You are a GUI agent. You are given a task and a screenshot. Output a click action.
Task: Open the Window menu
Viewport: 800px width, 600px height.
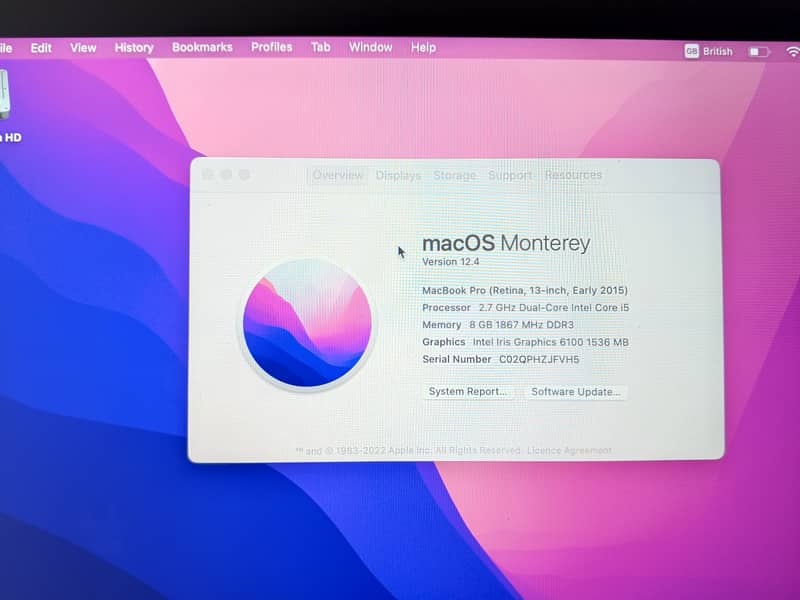[370, 47]
